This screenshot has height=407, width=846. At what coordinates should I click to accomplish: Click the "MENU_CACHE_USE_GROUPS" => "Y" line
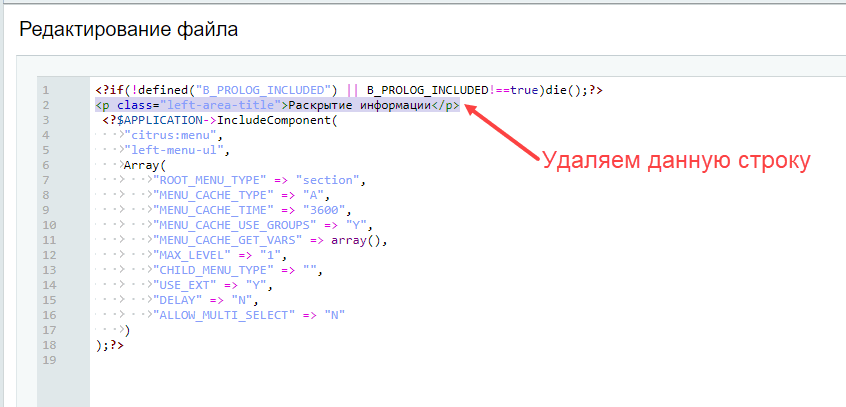point(263,225)
